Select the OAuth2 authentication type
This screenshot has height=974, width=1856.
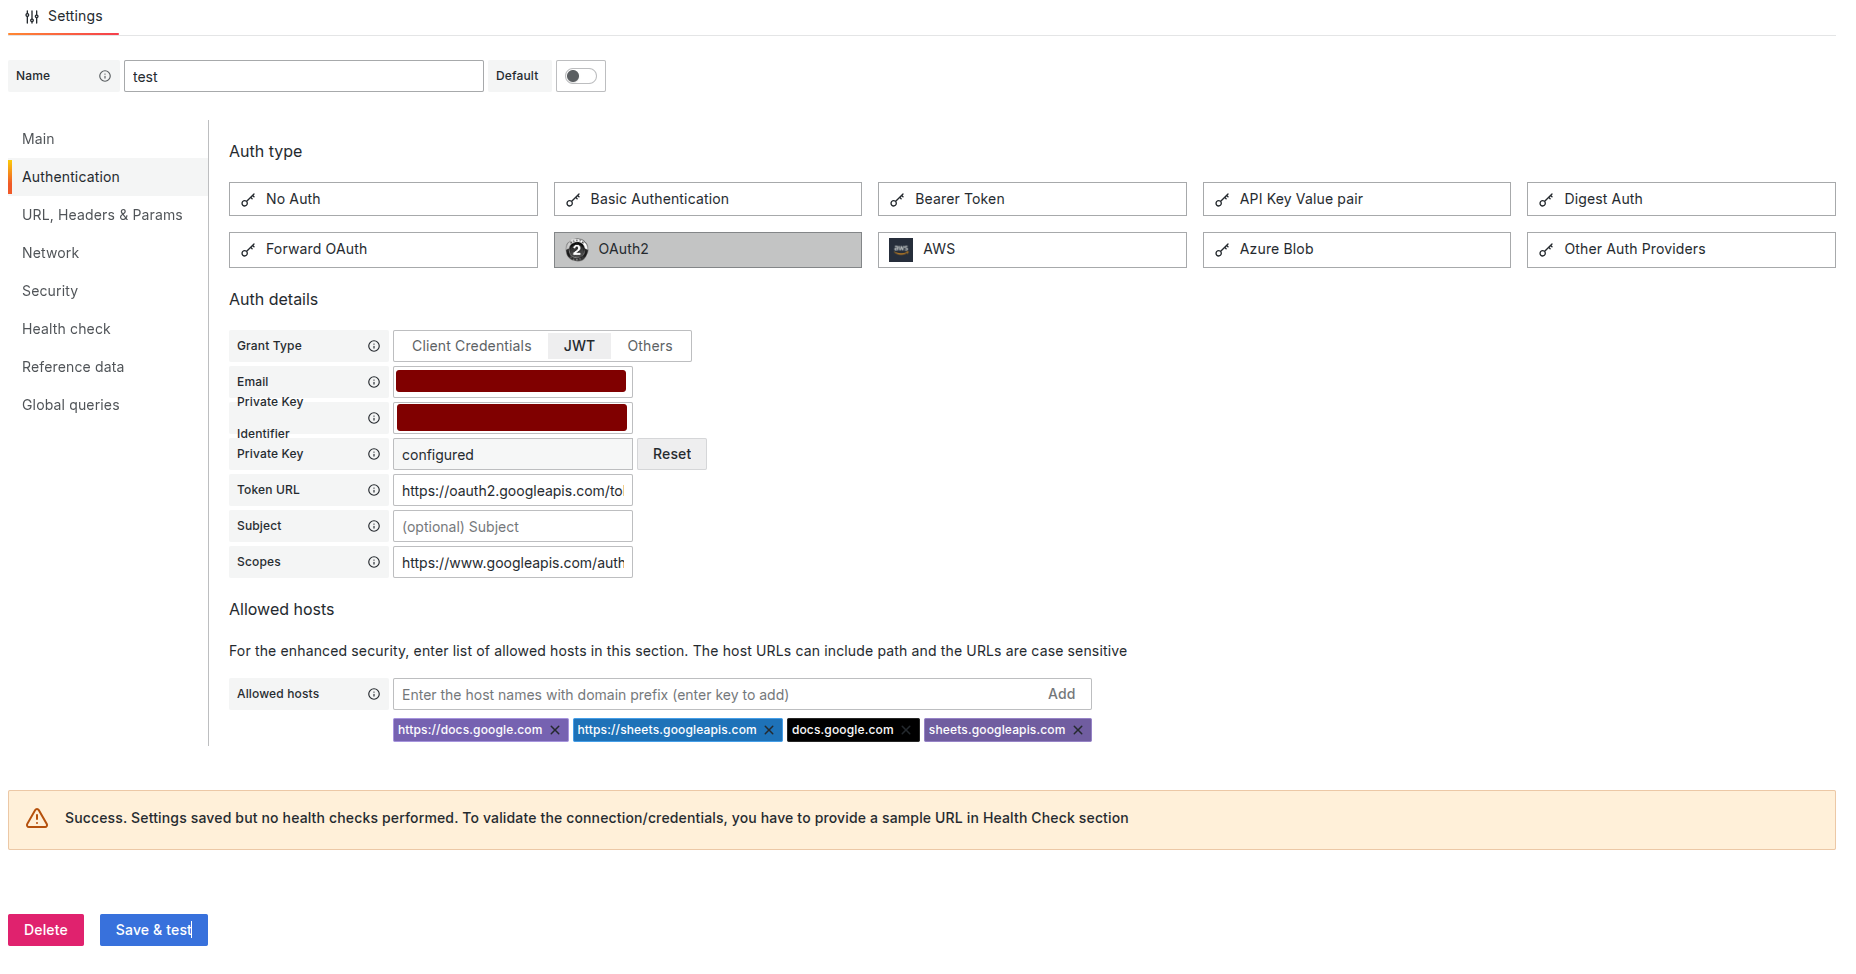click(707, 249)
